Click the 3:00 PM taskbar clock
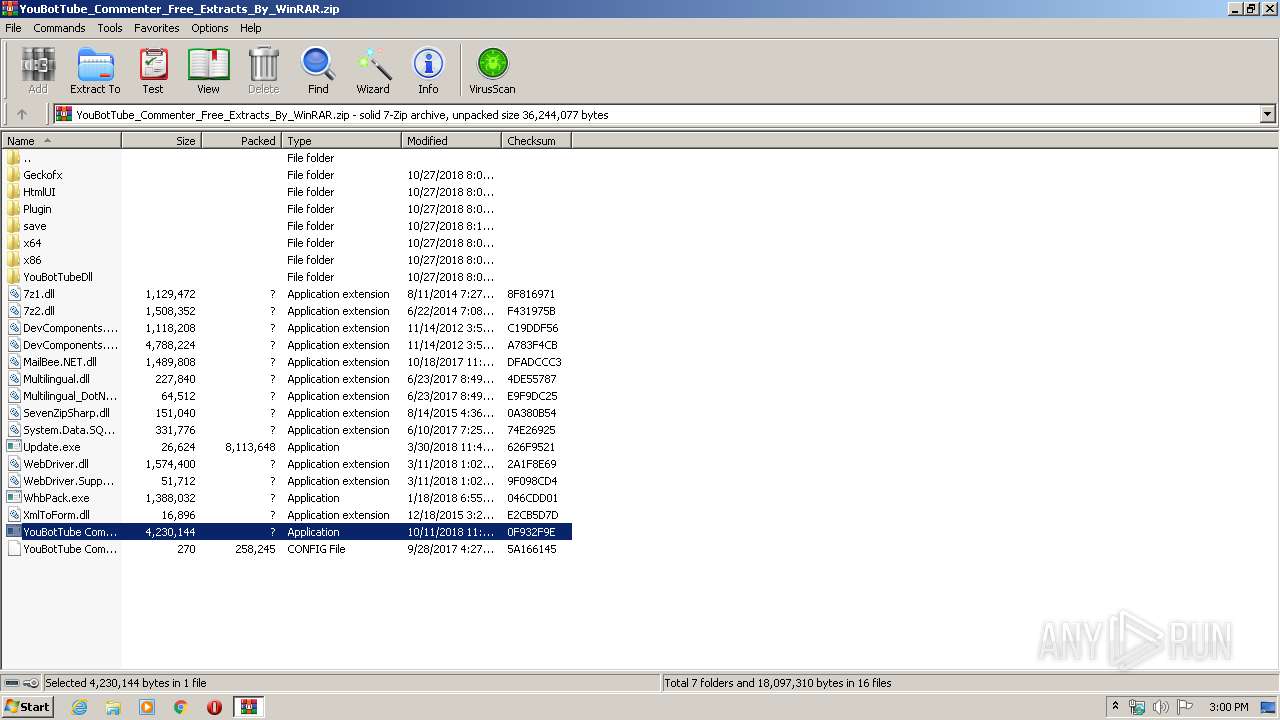1280x720 pixels. 1228,707
